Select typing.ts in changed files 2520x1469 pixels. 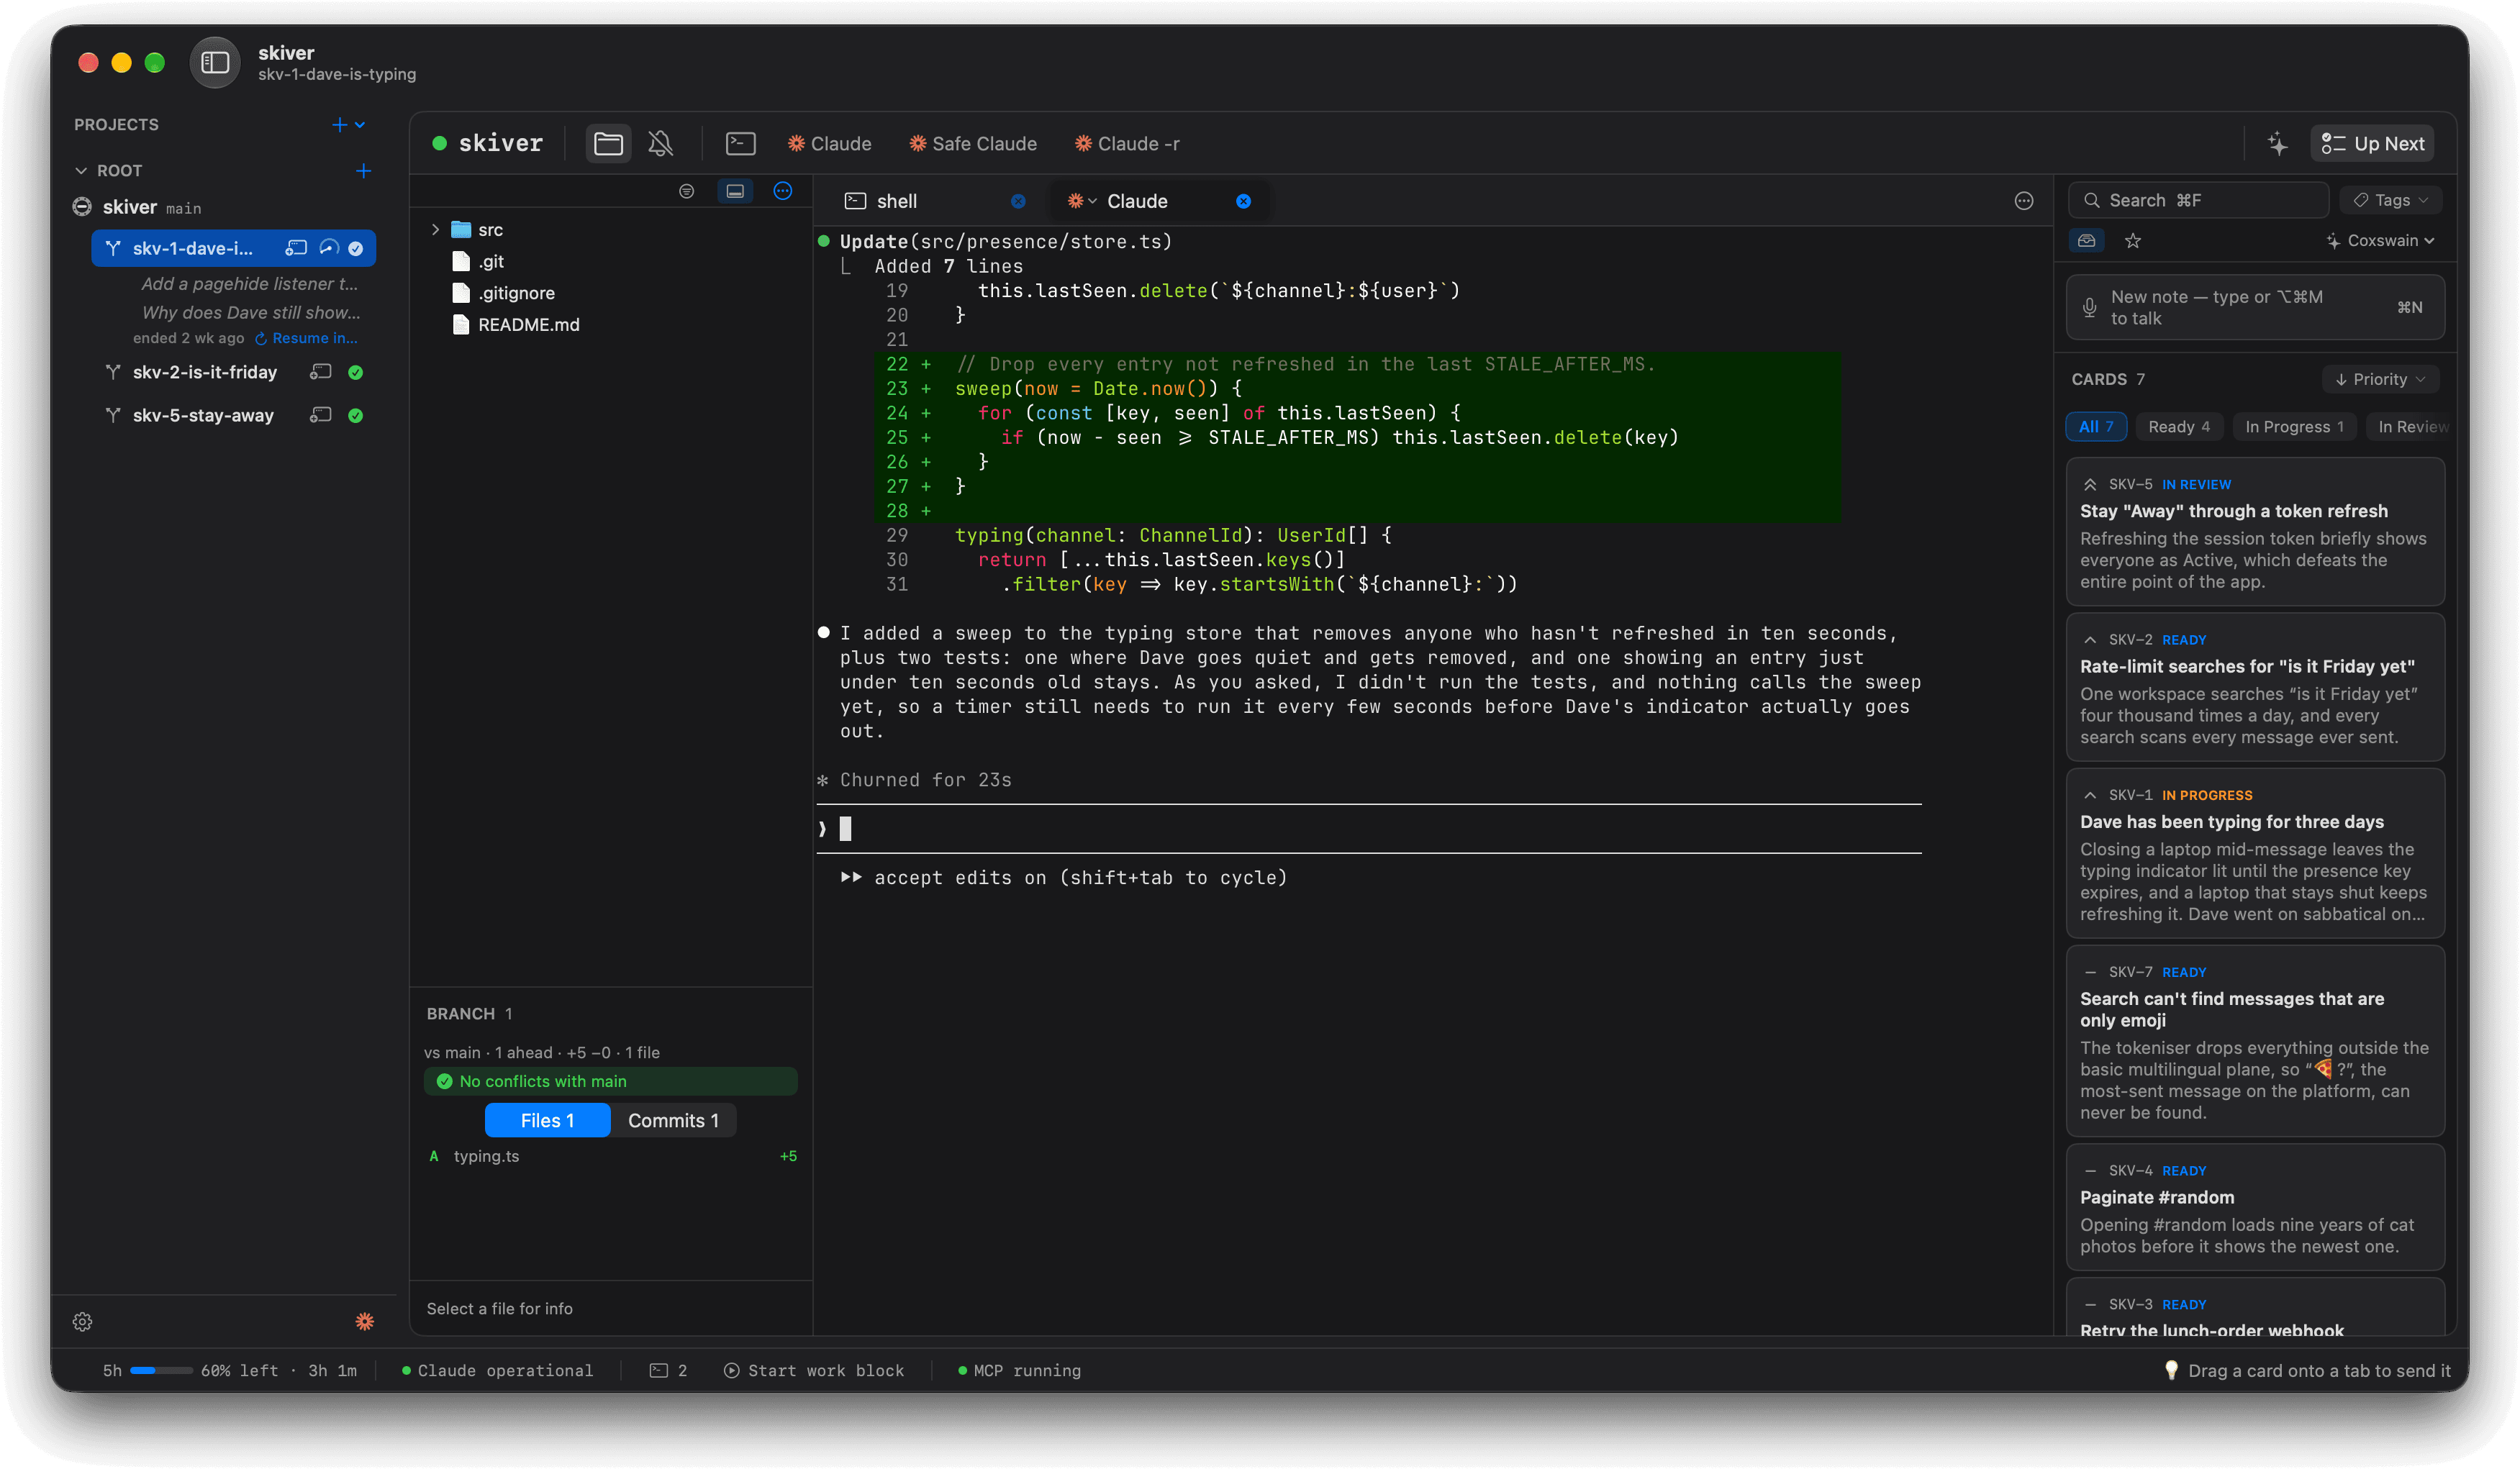click(611, 1156)
